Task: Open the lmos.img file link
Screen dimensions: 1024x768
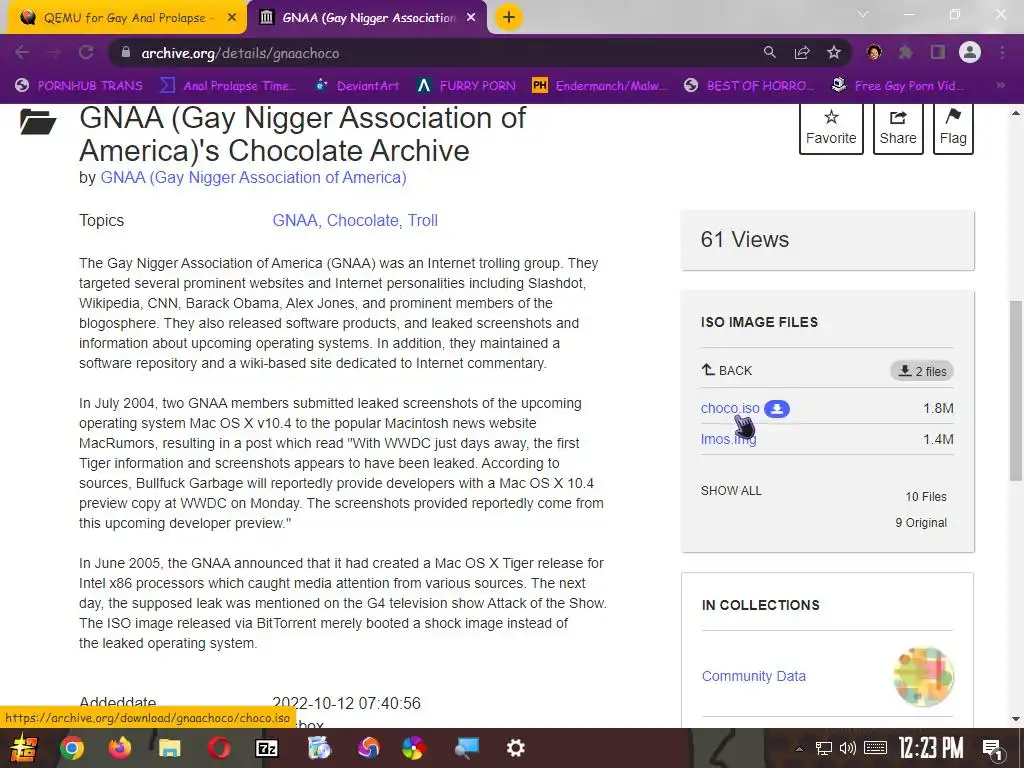Action: (x=728, y=439)
